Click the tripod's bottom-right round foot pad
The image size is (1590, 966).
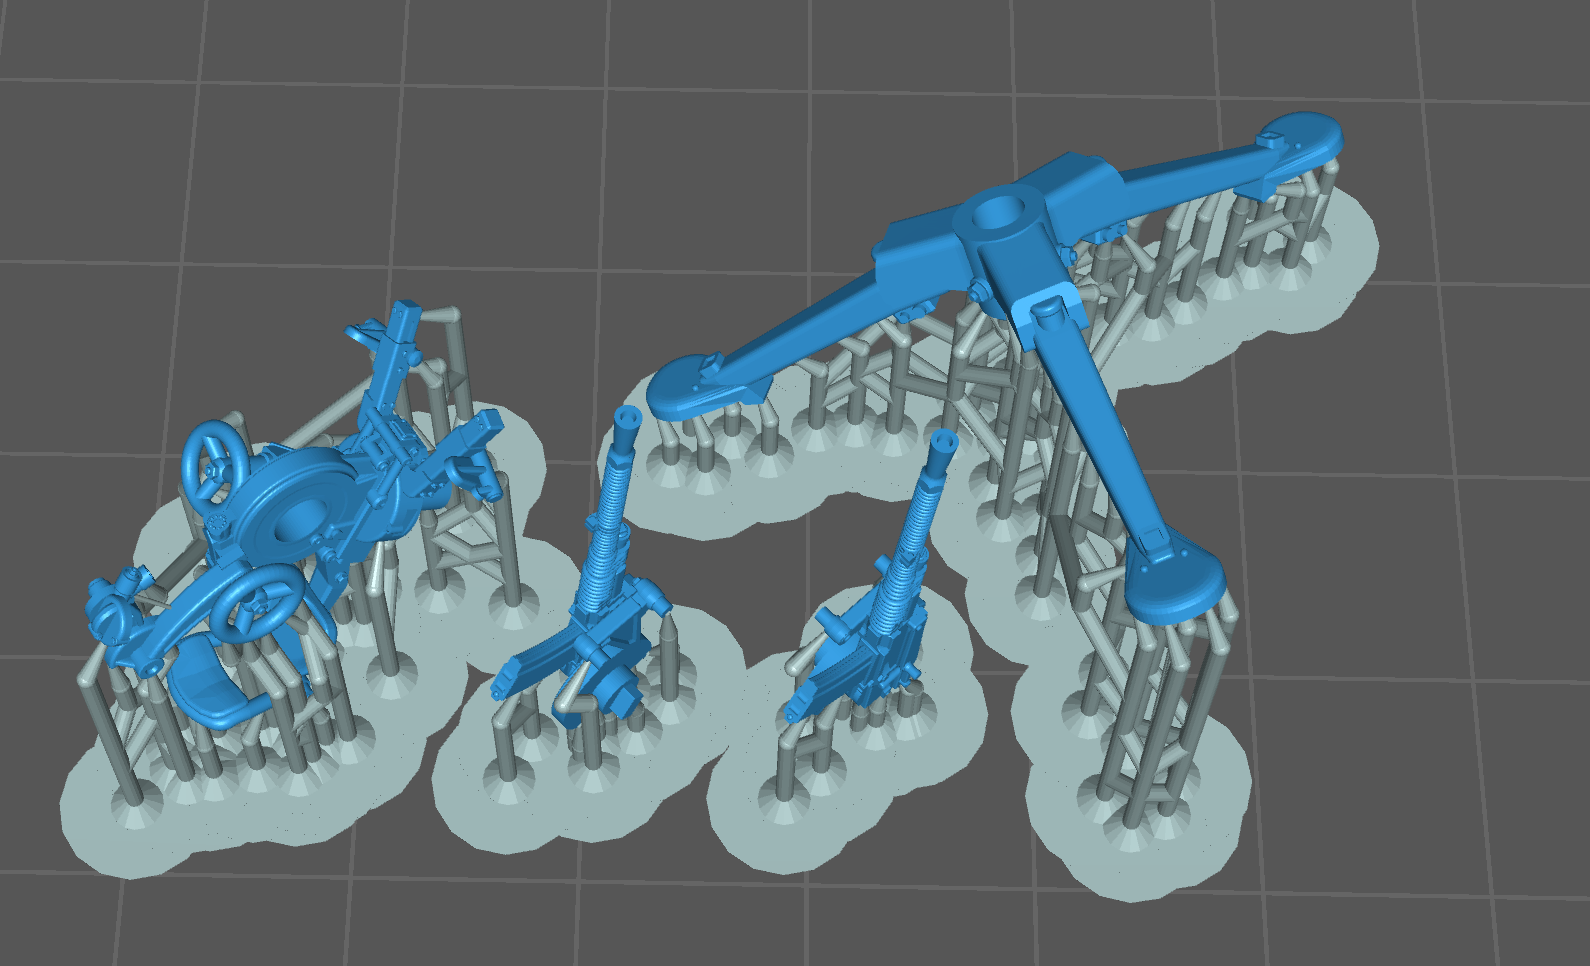1178,586
